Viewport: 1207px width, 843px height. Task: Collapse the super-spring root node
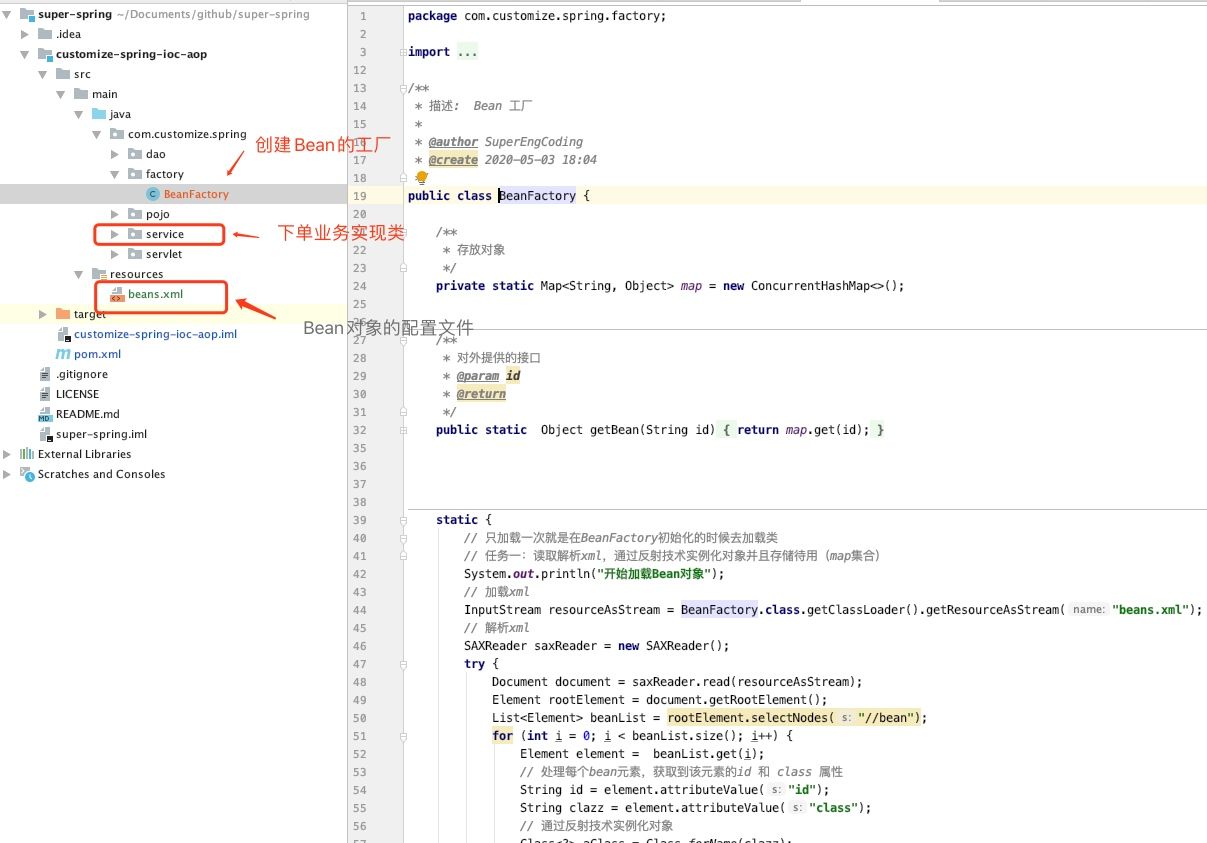coord(8,14)
